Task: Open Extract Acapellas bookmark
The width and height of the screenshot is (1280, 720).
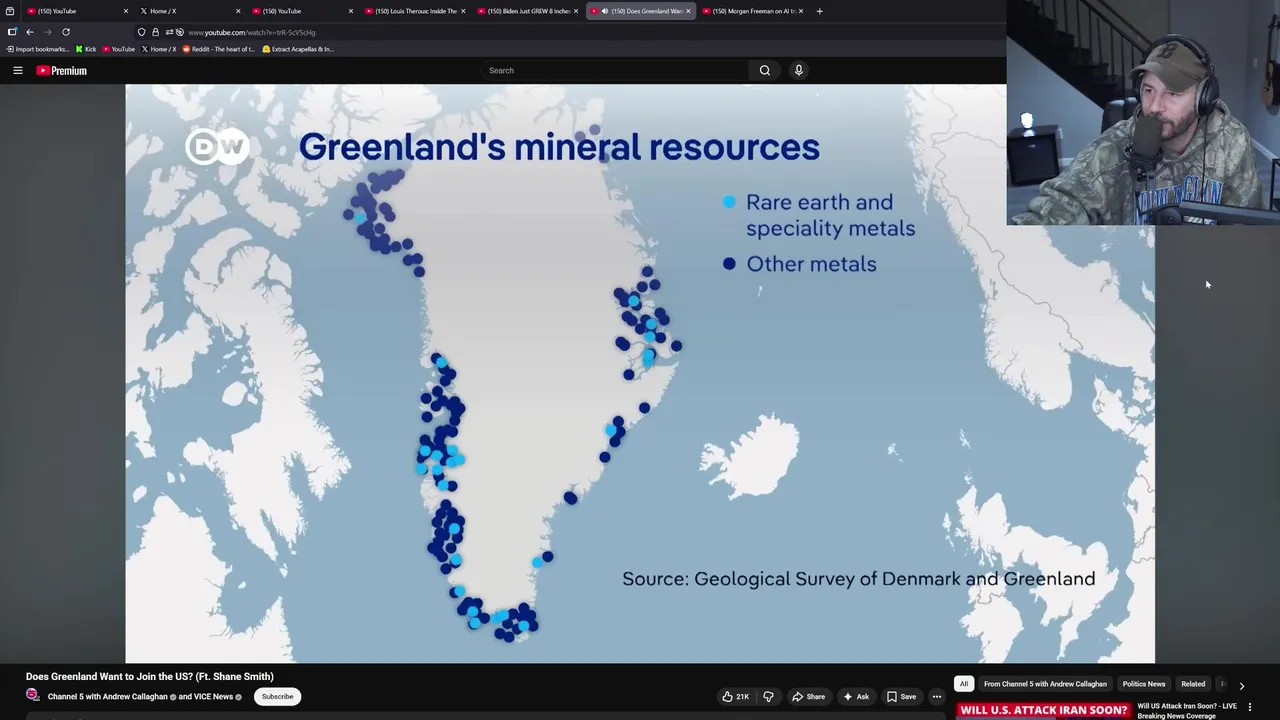Action: (x=298, y=49)
